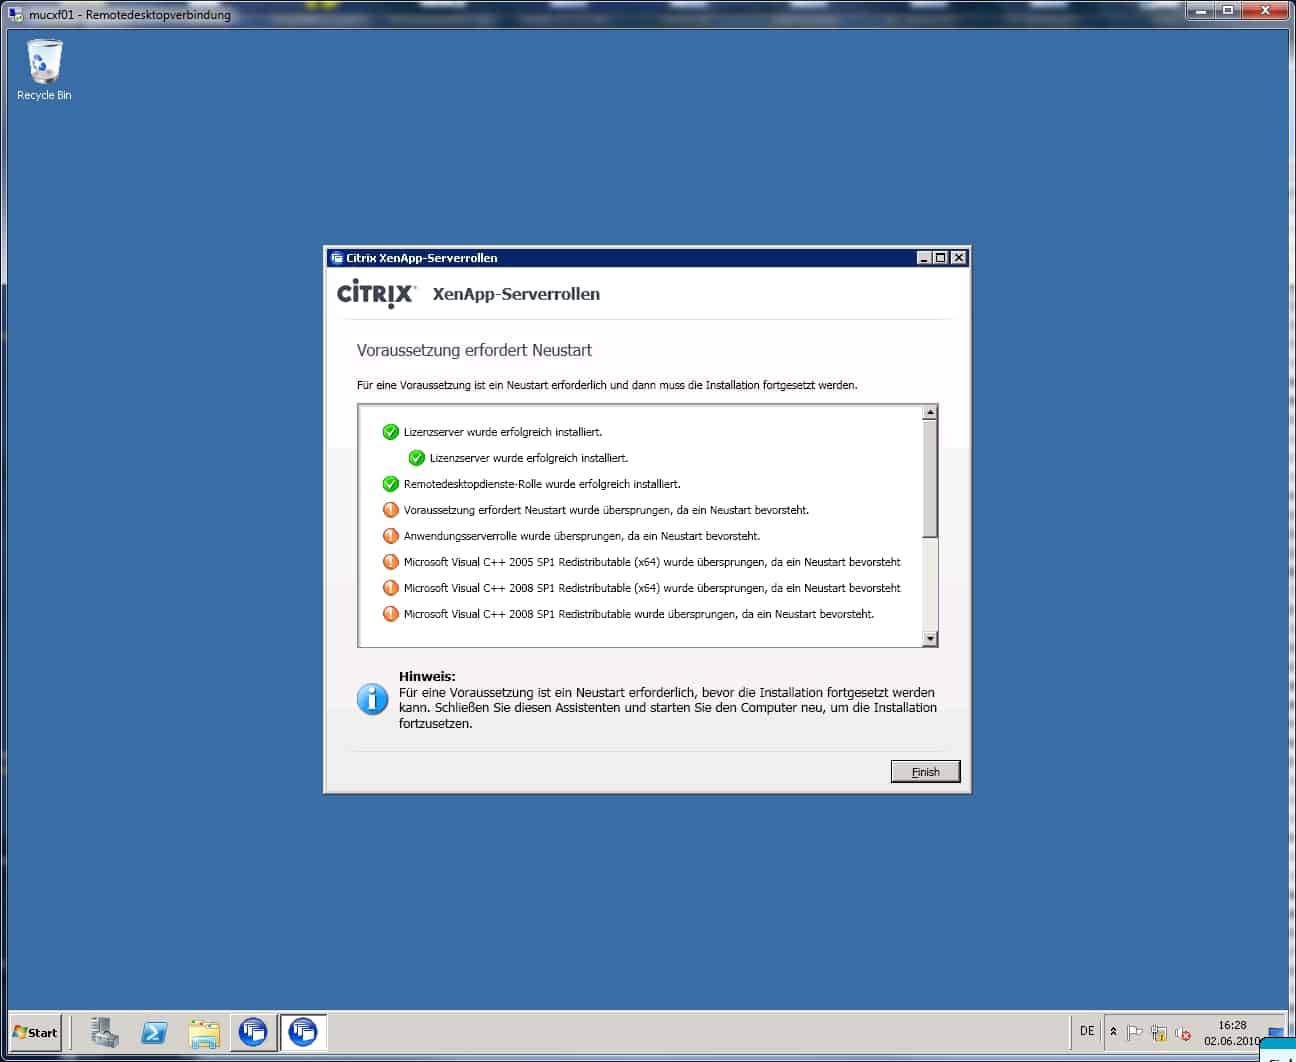Click Citrix dialog title bar app icon
The height and width of the screenshot is (1062, 1296).
pos(336,258)
